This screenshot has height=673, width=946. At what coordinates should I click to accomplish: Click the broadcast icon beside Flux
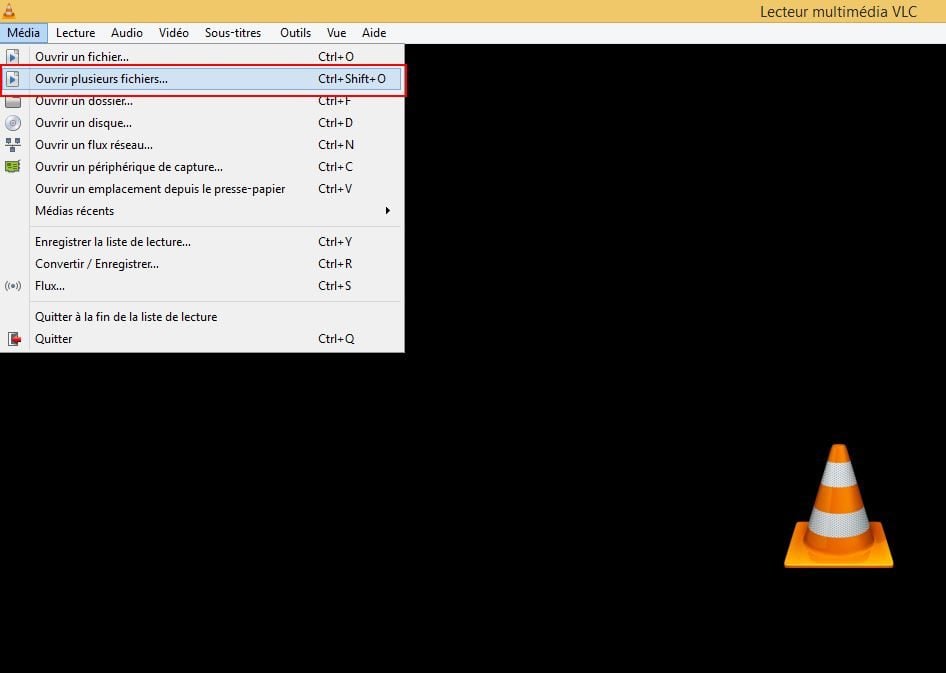click(x=13, y=286)
